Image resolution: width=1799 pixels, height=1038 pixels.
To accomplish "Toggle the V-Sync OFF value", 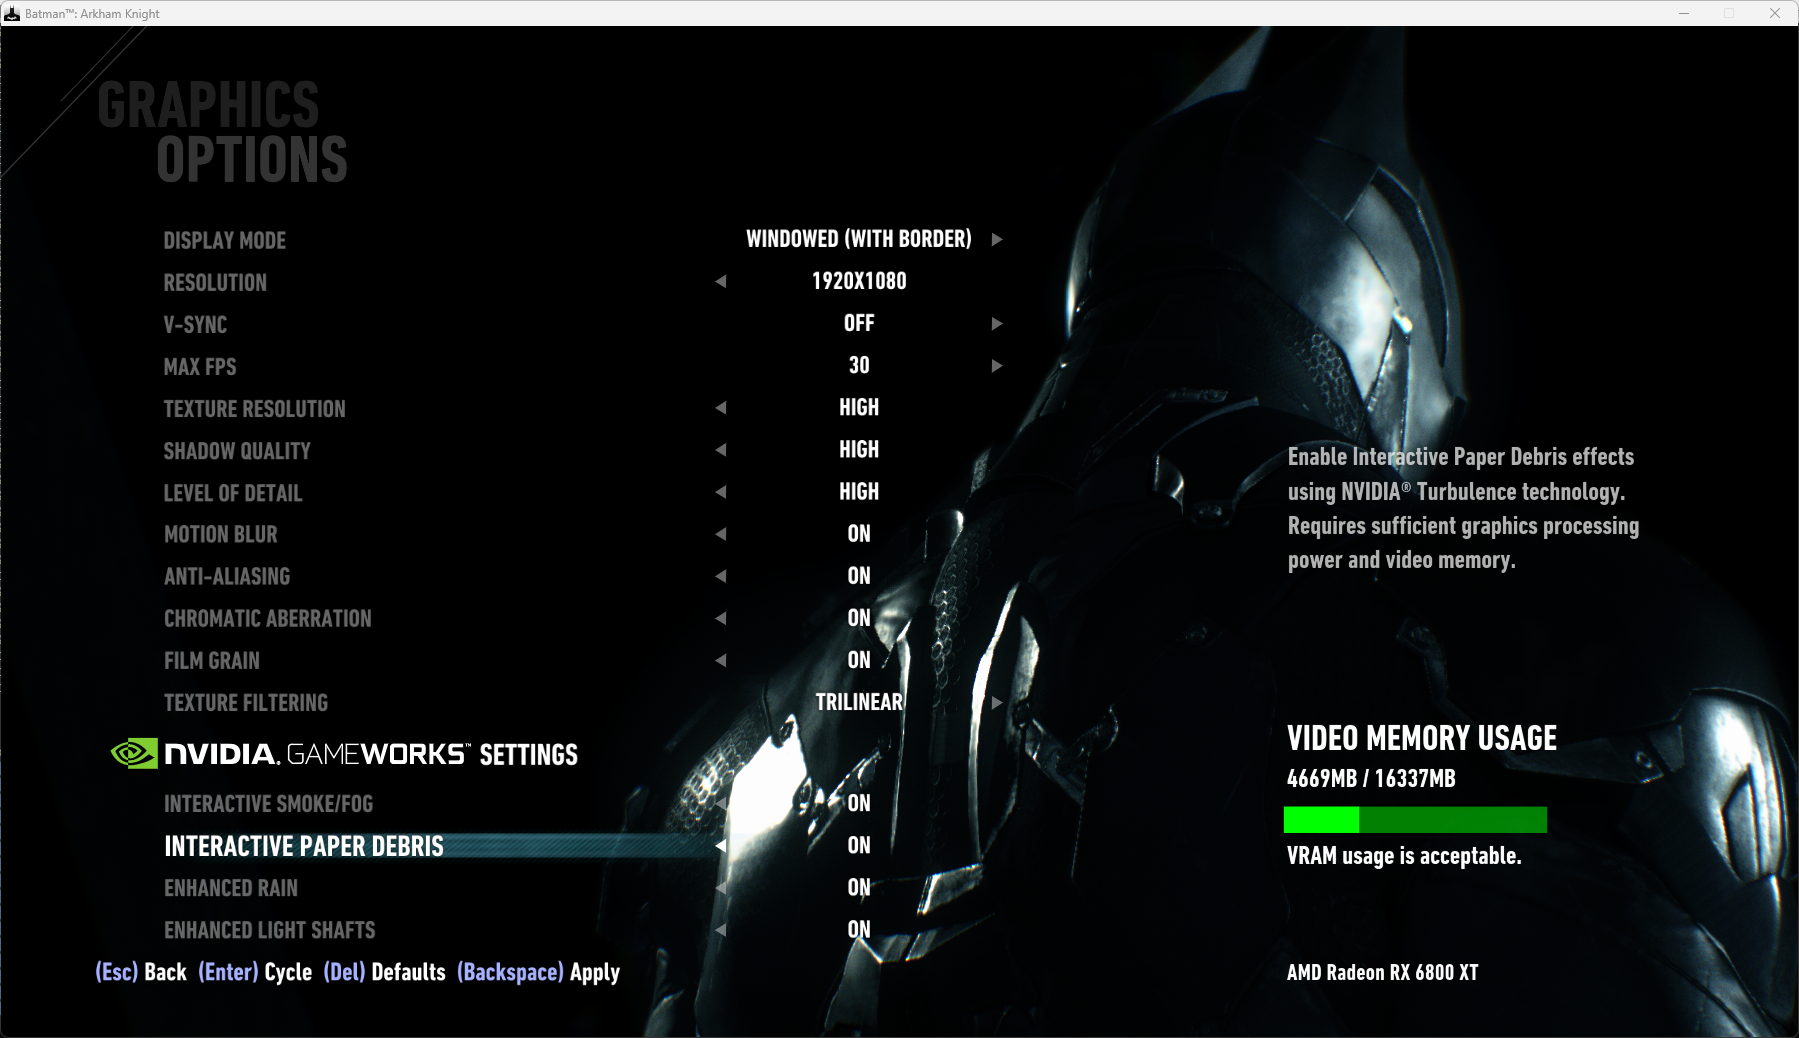I will [859, 323].
